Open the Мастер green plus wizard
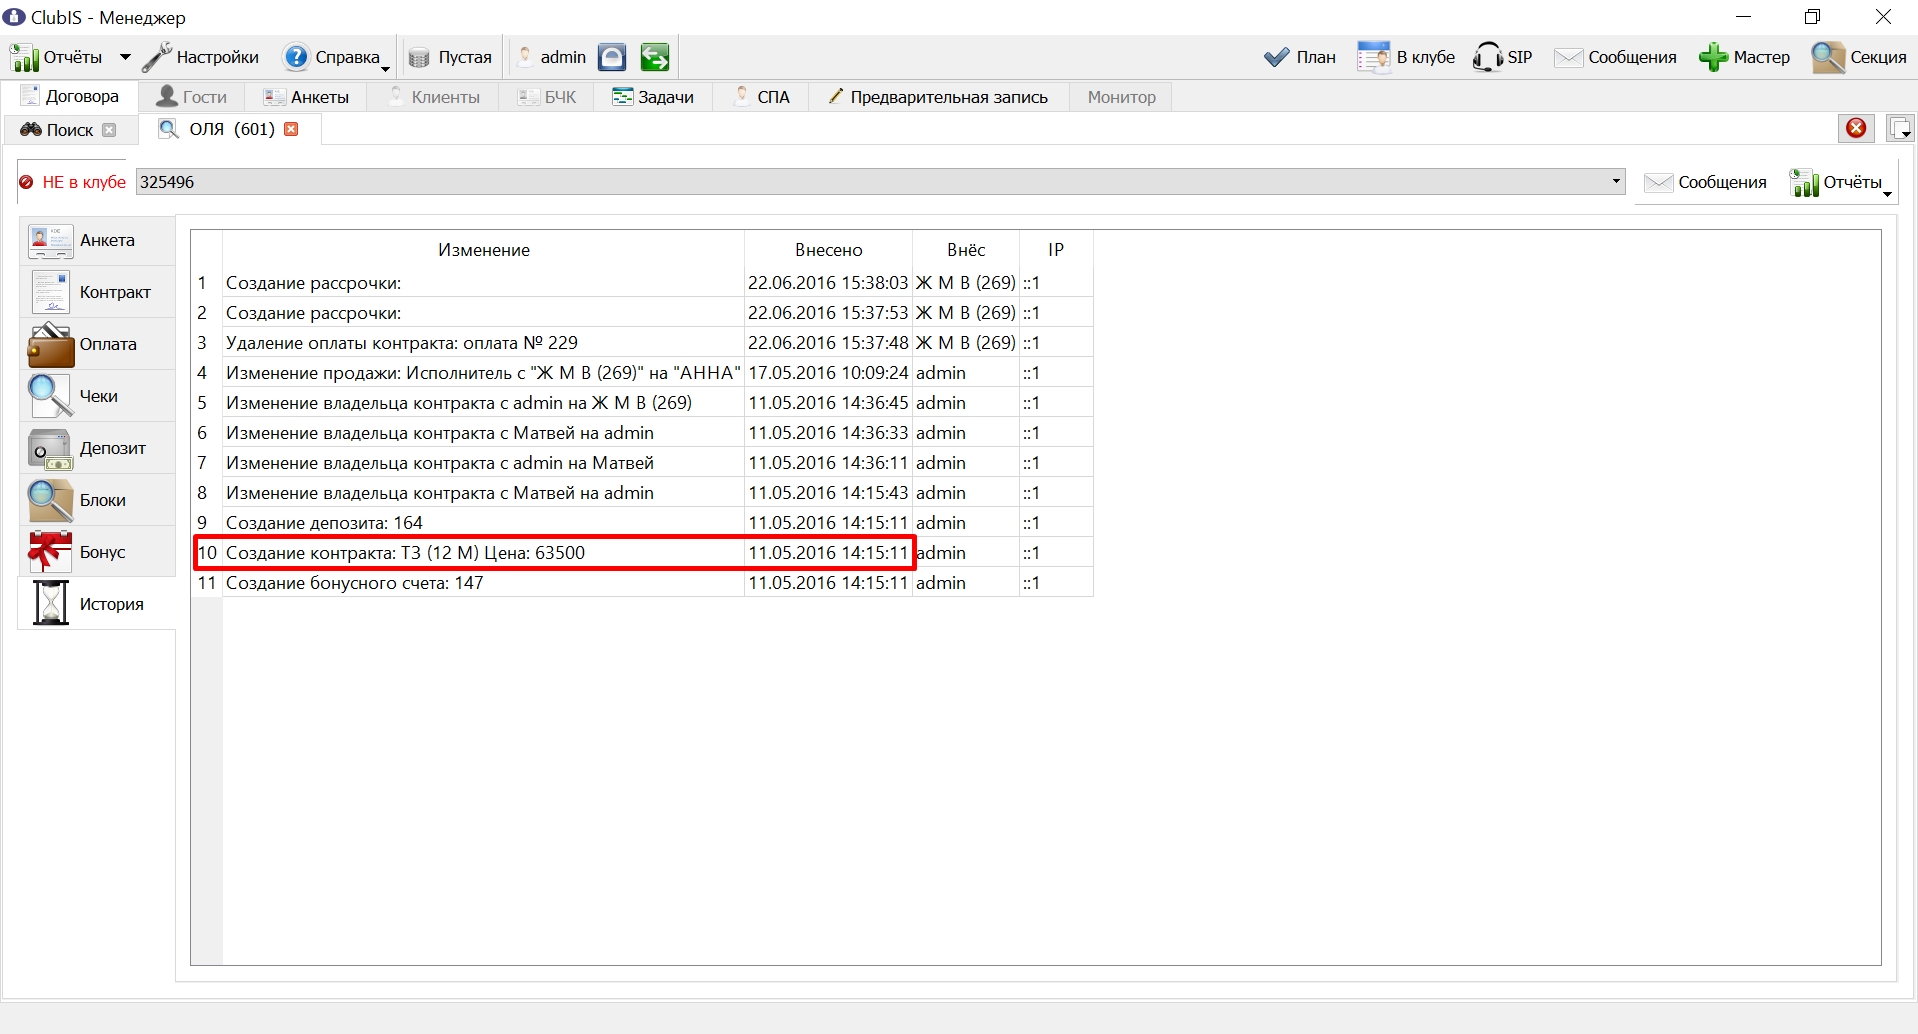The width and height of the screenshot is (1918, 1034). (x=1744, y=57)
